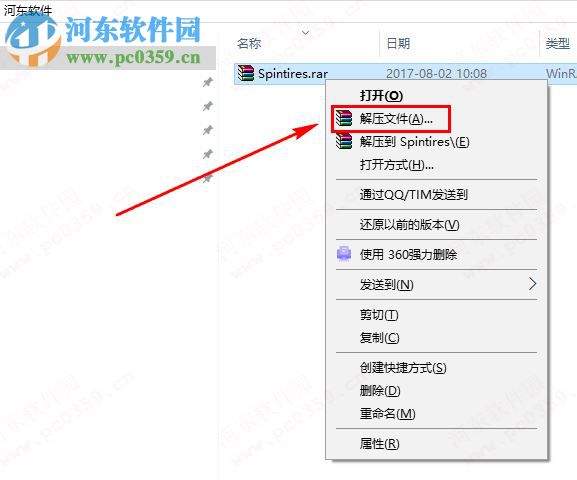Screen dimensions: 577x480
Task: Choose 创建快捷方式(S) entry
Action: click(x=436, y=367)
